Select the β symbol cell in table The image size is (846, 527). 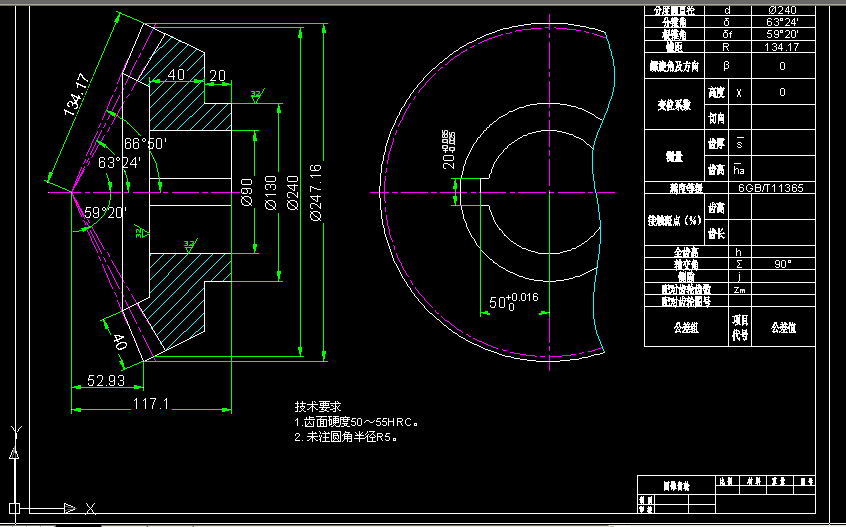[x=727, y=66]
